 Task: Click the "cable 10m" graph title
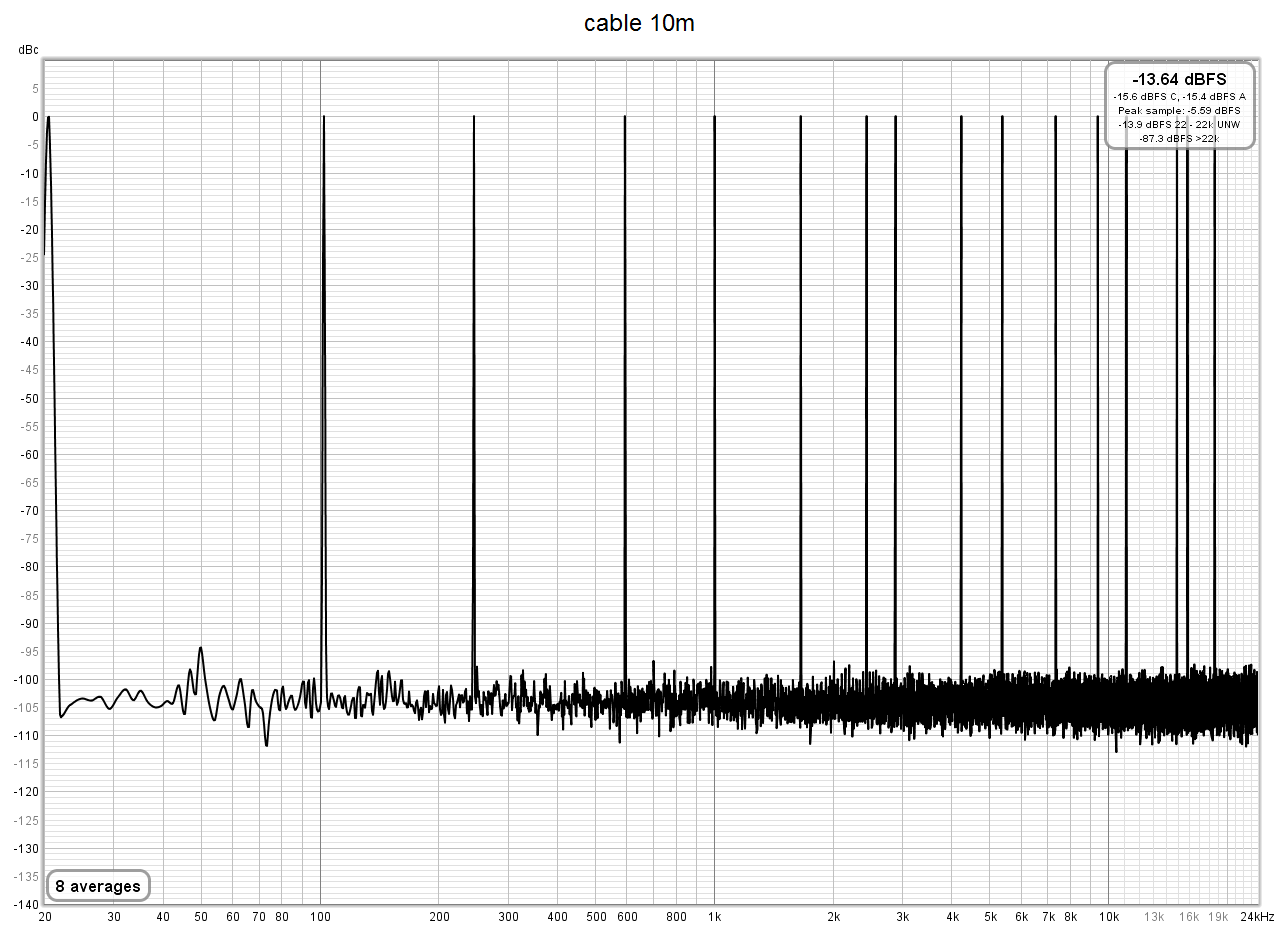point(639,24)
